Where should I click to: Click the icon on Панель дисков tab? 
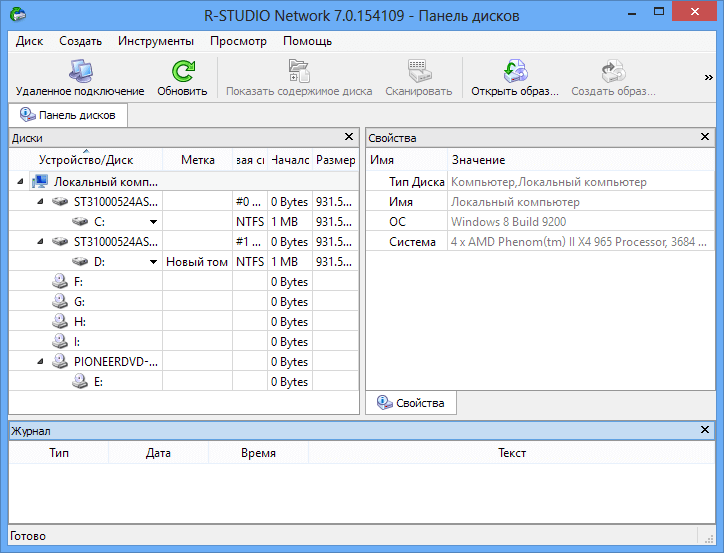pyautogui.click(x=28, y=114)
